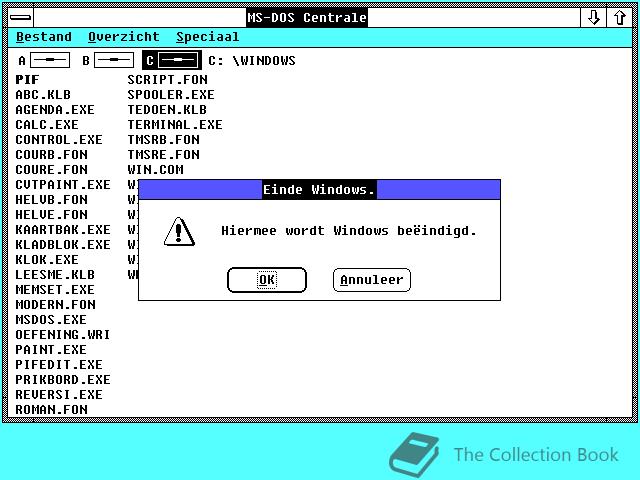Select drive C icon

[172, 60]
